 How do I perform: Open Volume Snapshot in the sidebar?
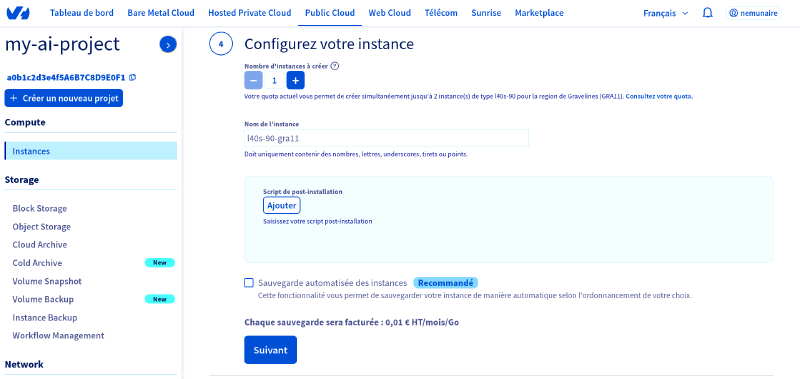pyautogui.click(x=47, y=281)
